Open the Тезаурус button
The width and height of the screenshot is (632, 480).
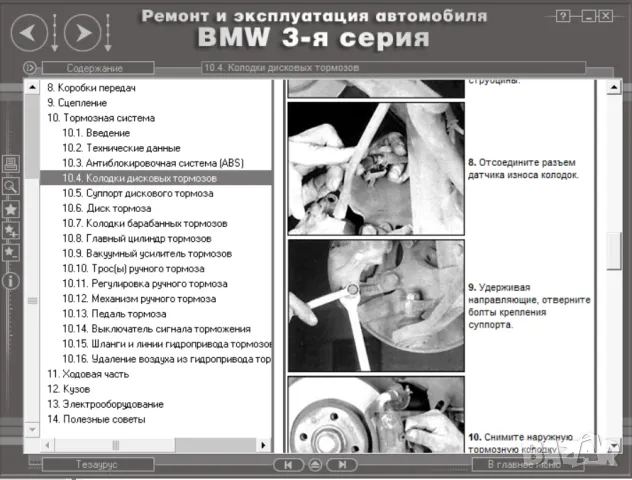[x=97, y=465]
